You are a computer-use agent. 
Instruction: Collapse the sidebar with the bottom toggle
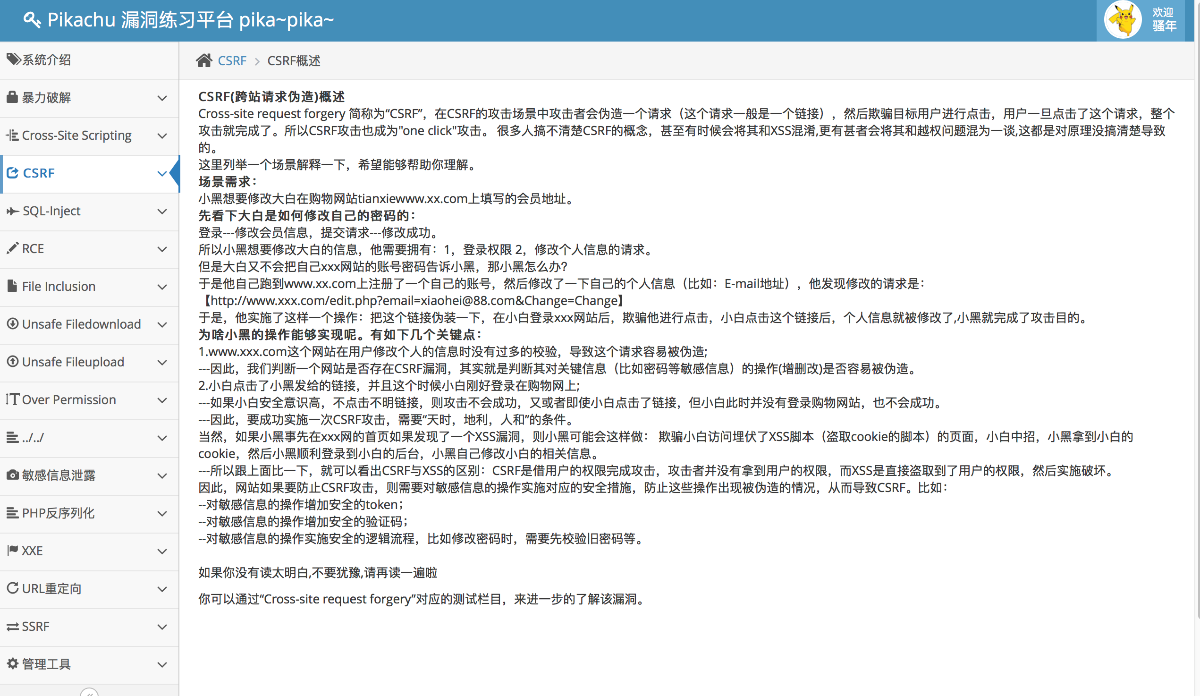point(89,692)
